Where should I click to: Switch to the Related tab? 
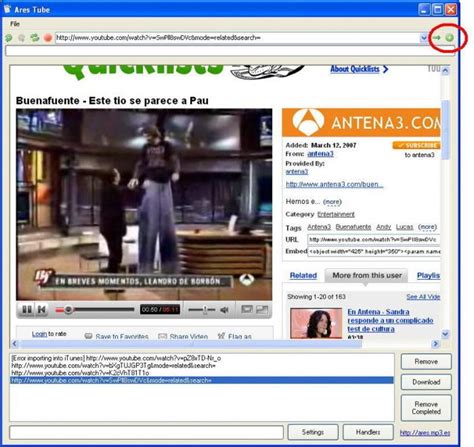click(x=303, y=275)
